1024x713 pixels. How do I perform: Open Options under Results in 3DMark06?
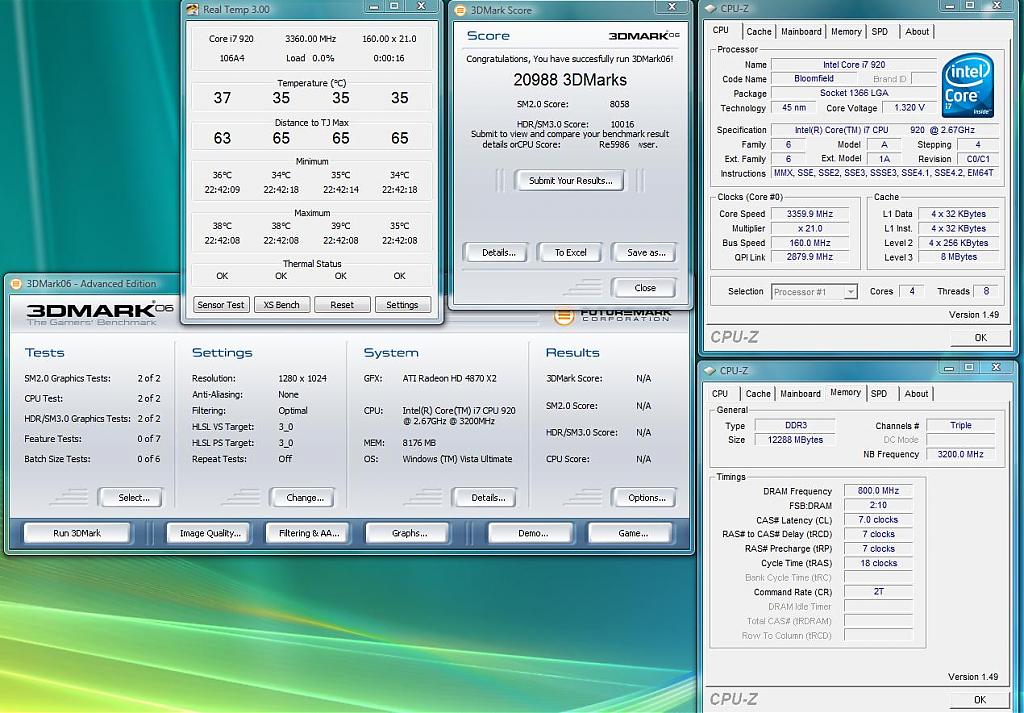(x=647, y=498)
